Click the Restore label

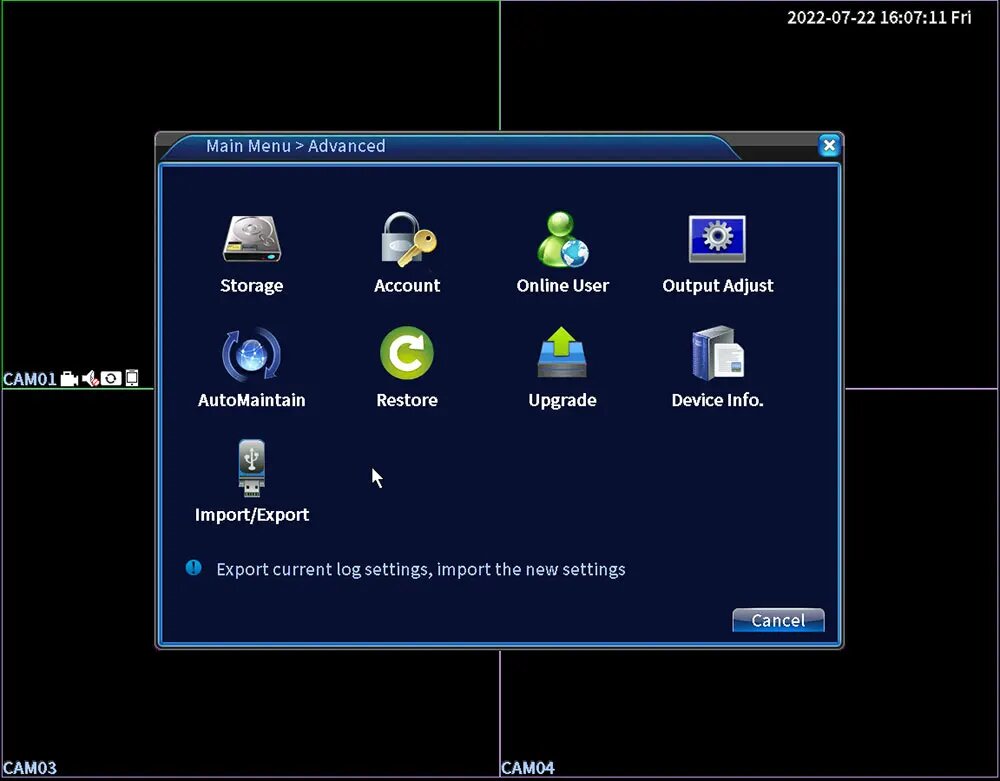407,400
